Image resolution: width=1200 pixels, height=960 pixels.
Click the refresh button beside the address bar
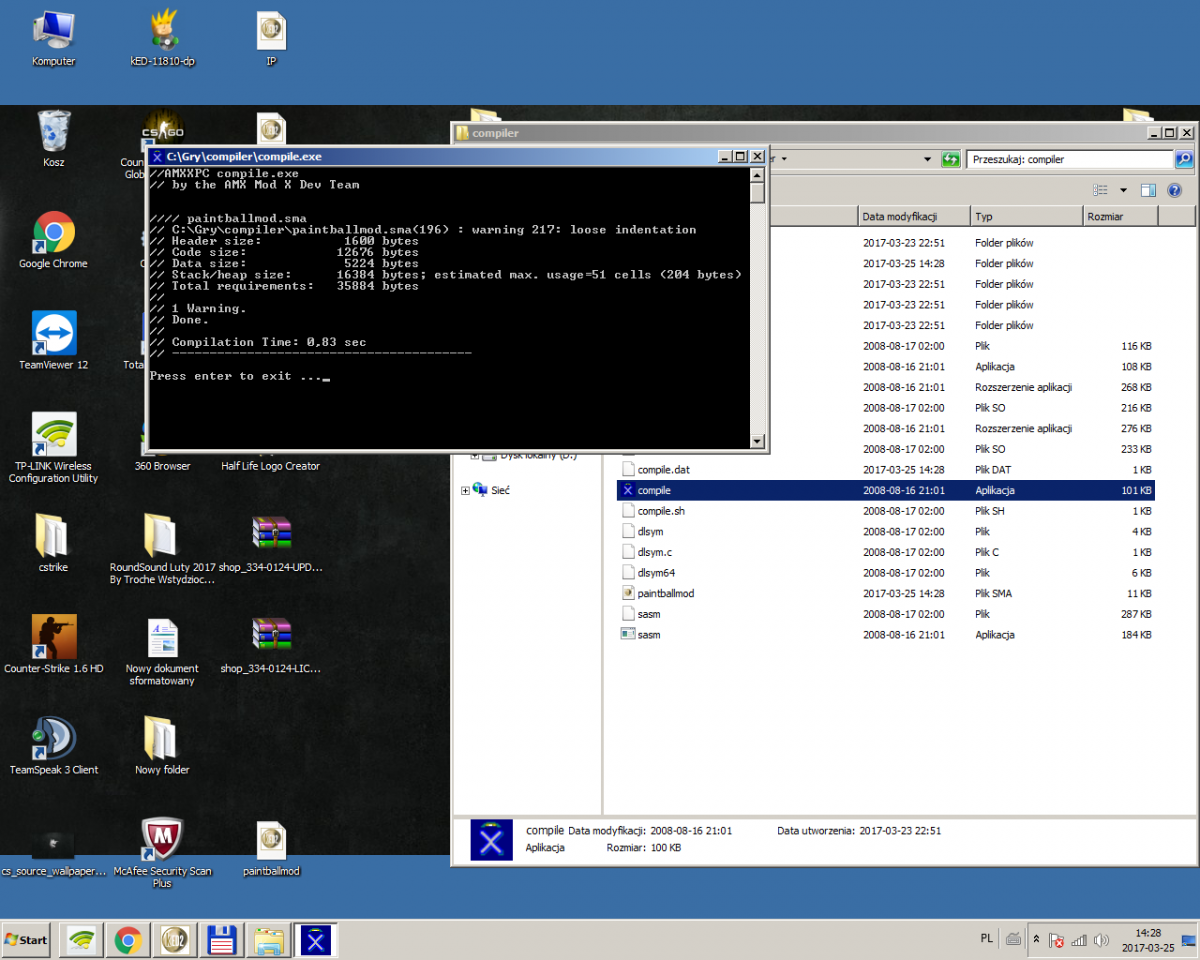(x=951, y=159)
